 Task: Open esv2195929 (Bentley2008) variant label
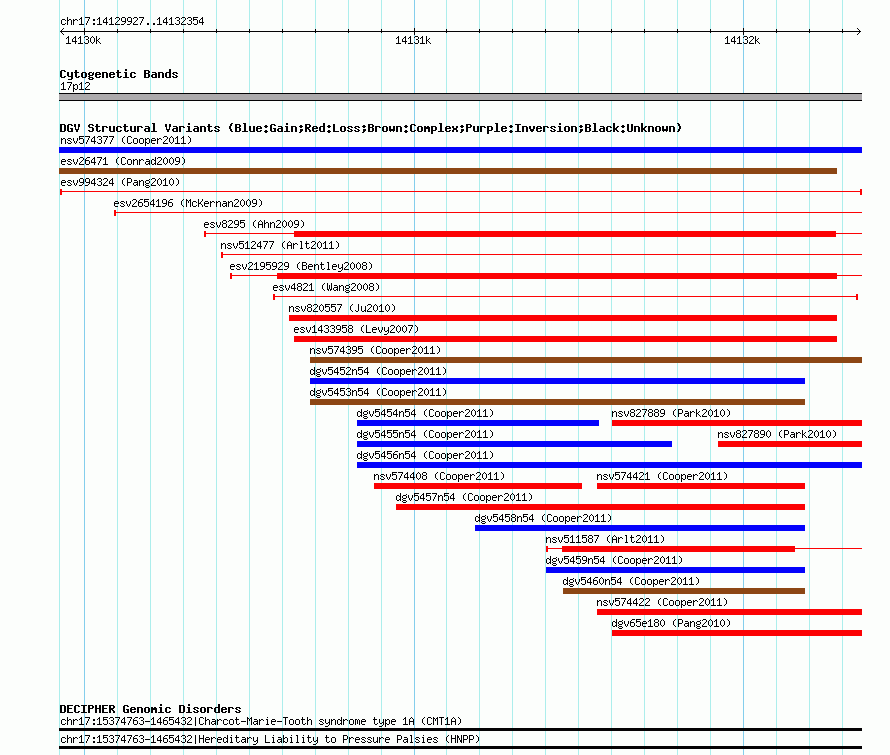pos(301,266)
